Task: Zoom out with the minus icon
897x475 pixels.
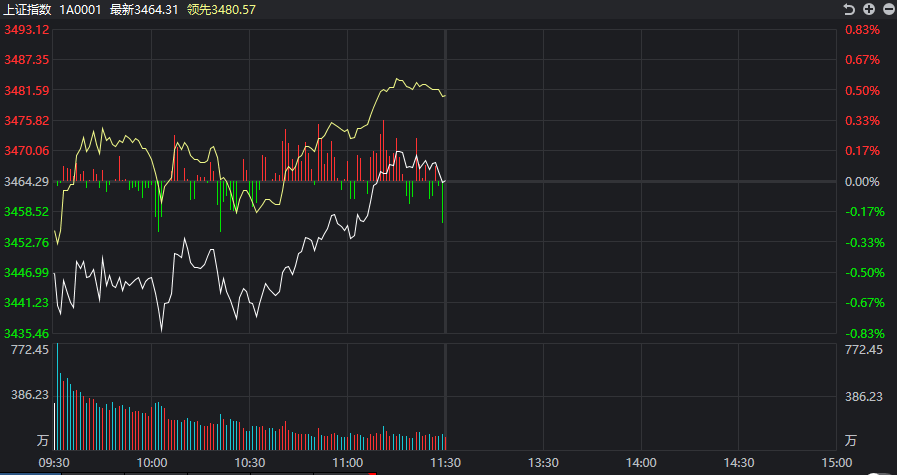Action: coord(887,9)
